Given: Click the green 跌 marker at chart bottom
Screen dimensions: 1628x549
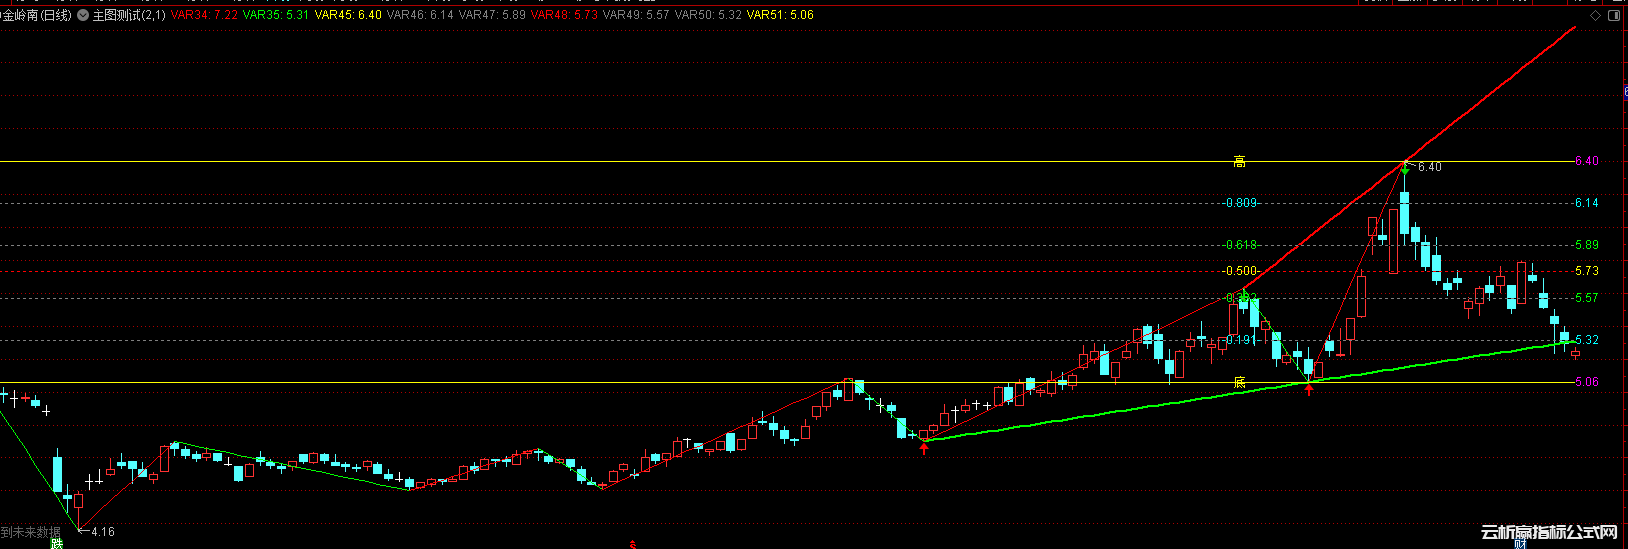Looking at the screenshot, I should coord(57,543).
